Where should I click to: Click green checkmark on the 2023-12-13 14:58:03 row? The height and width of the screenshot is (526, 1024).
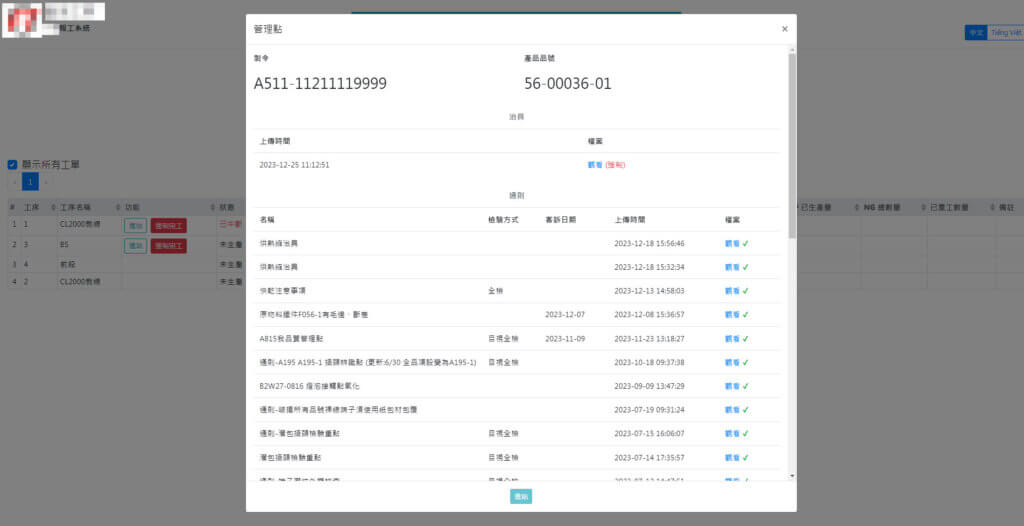(746, 291)
